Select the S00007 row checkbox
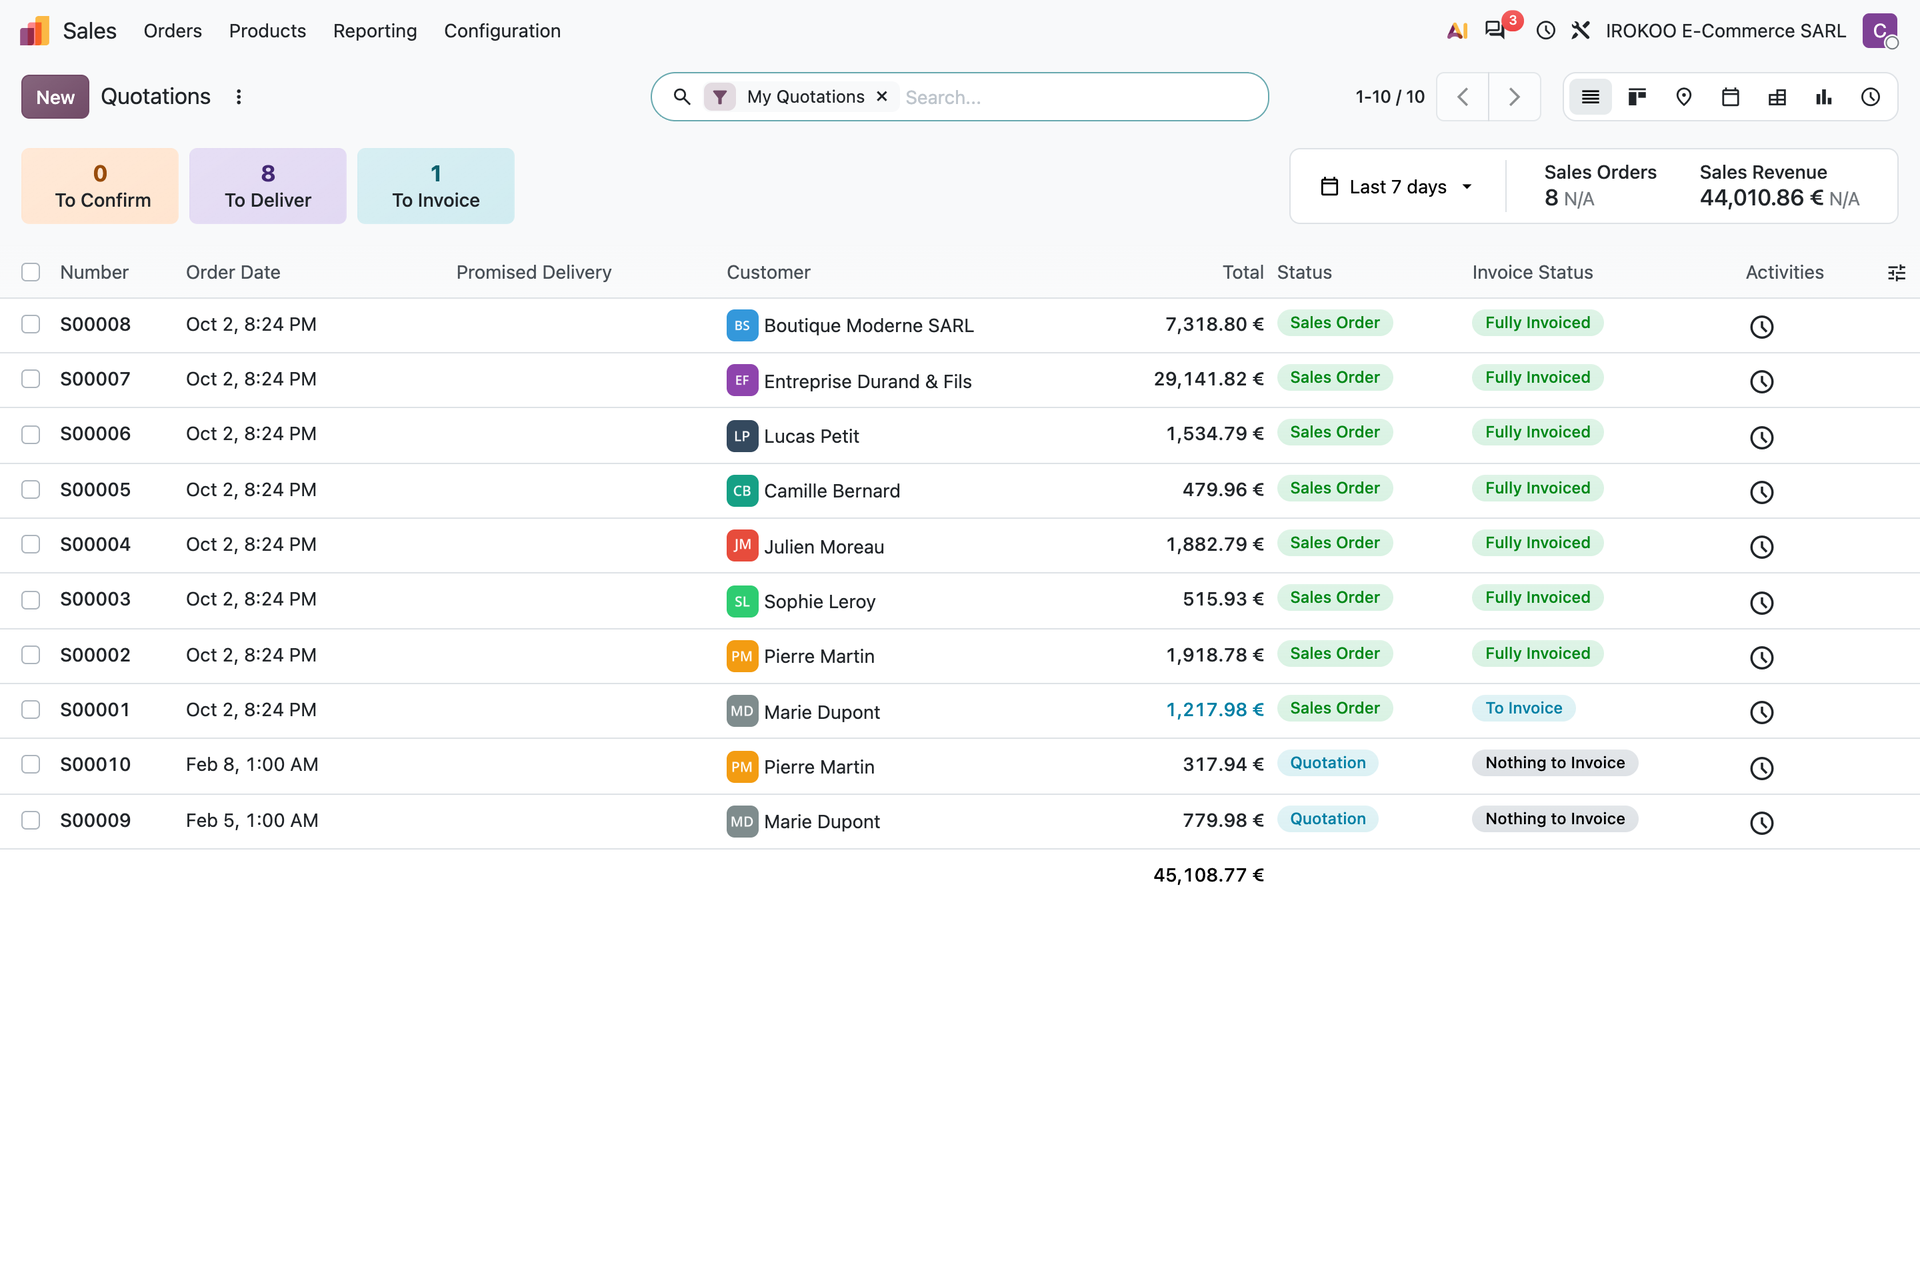Image resolution: width=1920 pixels, height=1267 pixels. point(31,379)
